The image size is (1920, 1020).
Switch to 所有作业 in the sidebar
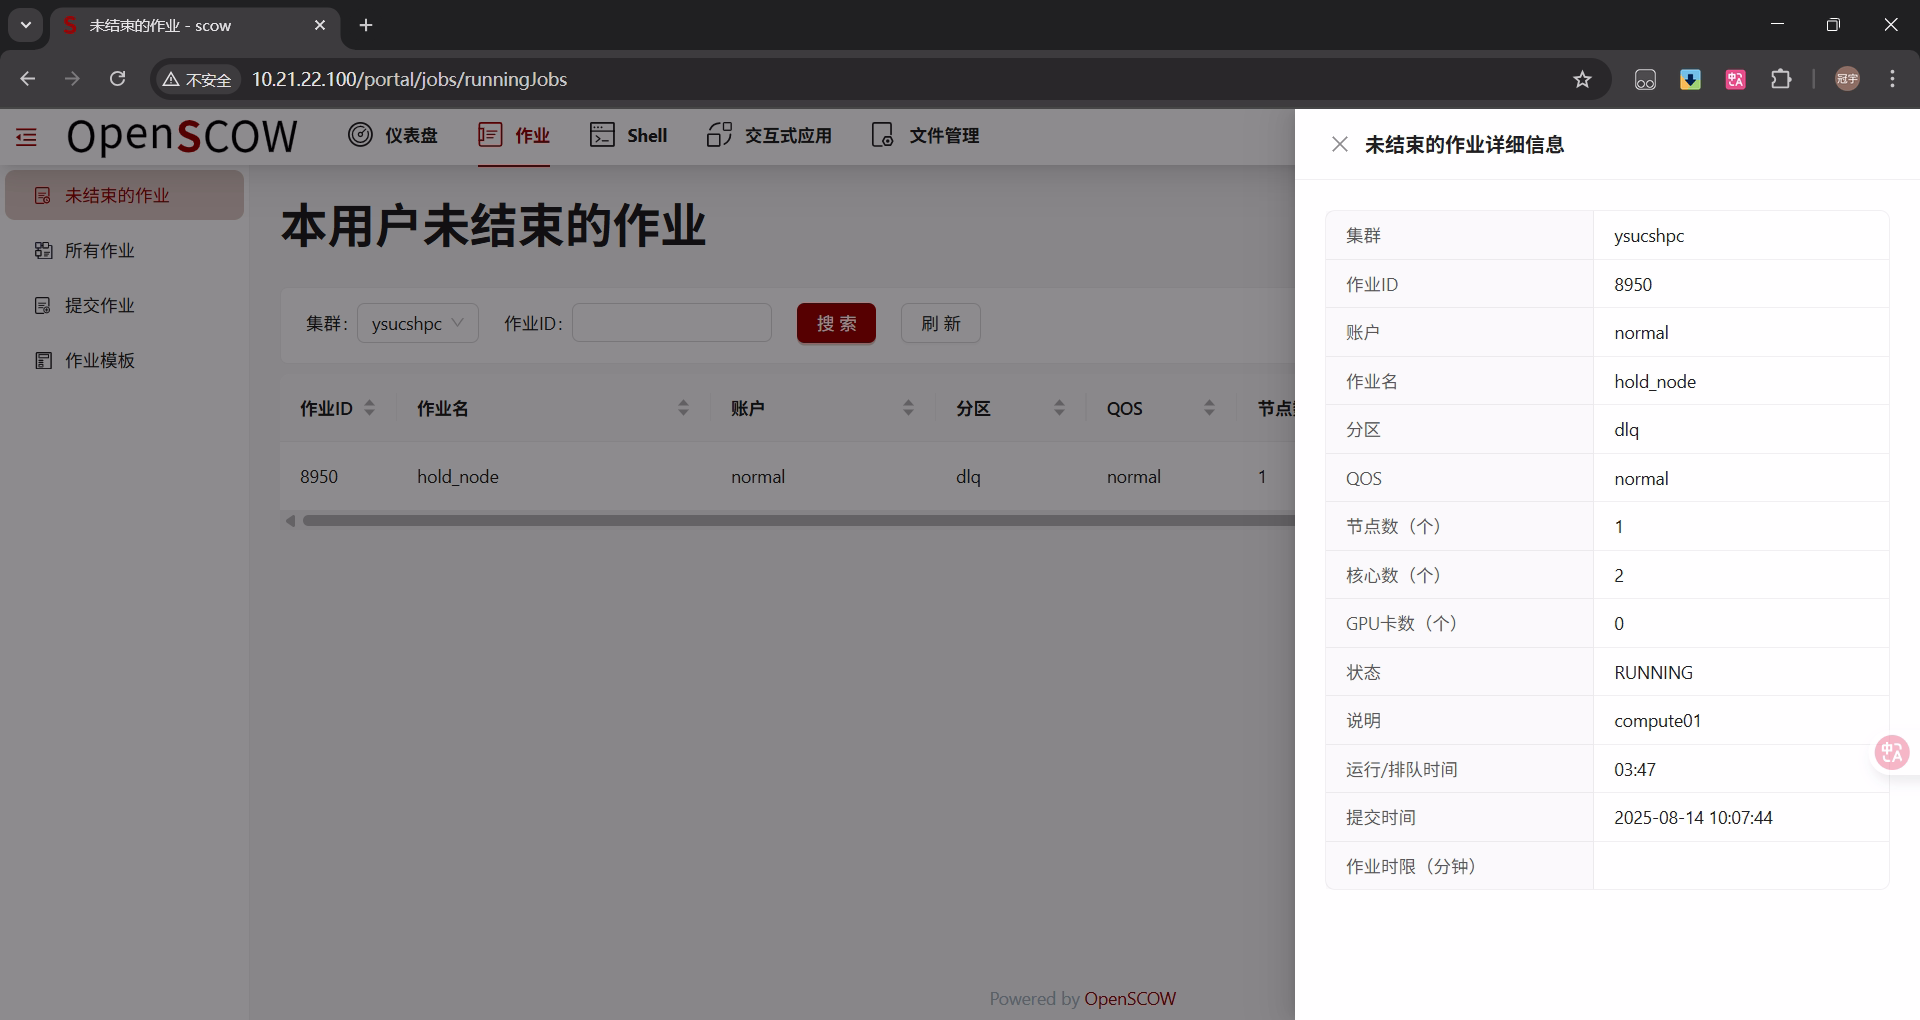pos(100,250)
